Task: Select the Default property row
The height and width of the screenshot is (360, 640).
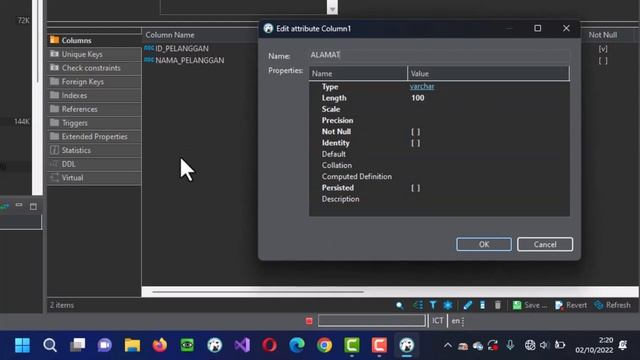Action: click(x=439, y=154)
